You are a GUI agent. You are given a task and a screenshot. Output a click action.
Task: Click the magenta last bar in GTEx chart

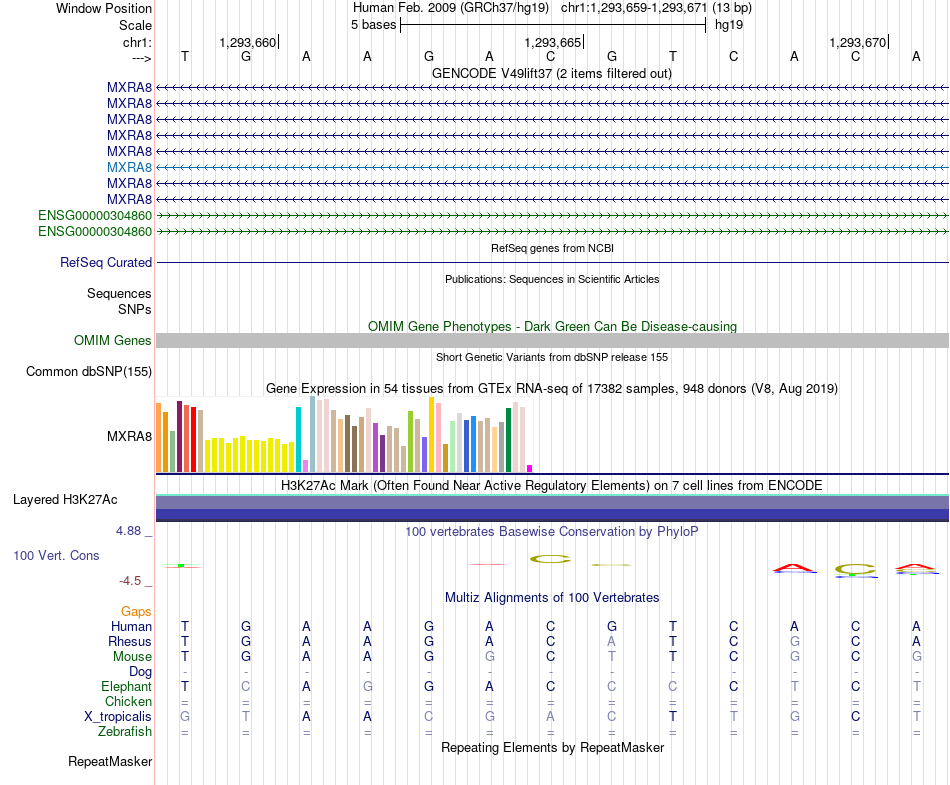(530, 468)
